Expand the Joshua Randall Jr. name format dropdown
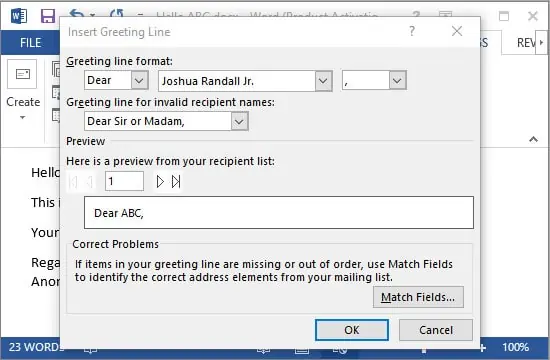The image size is (550, 360). (323, 81)
